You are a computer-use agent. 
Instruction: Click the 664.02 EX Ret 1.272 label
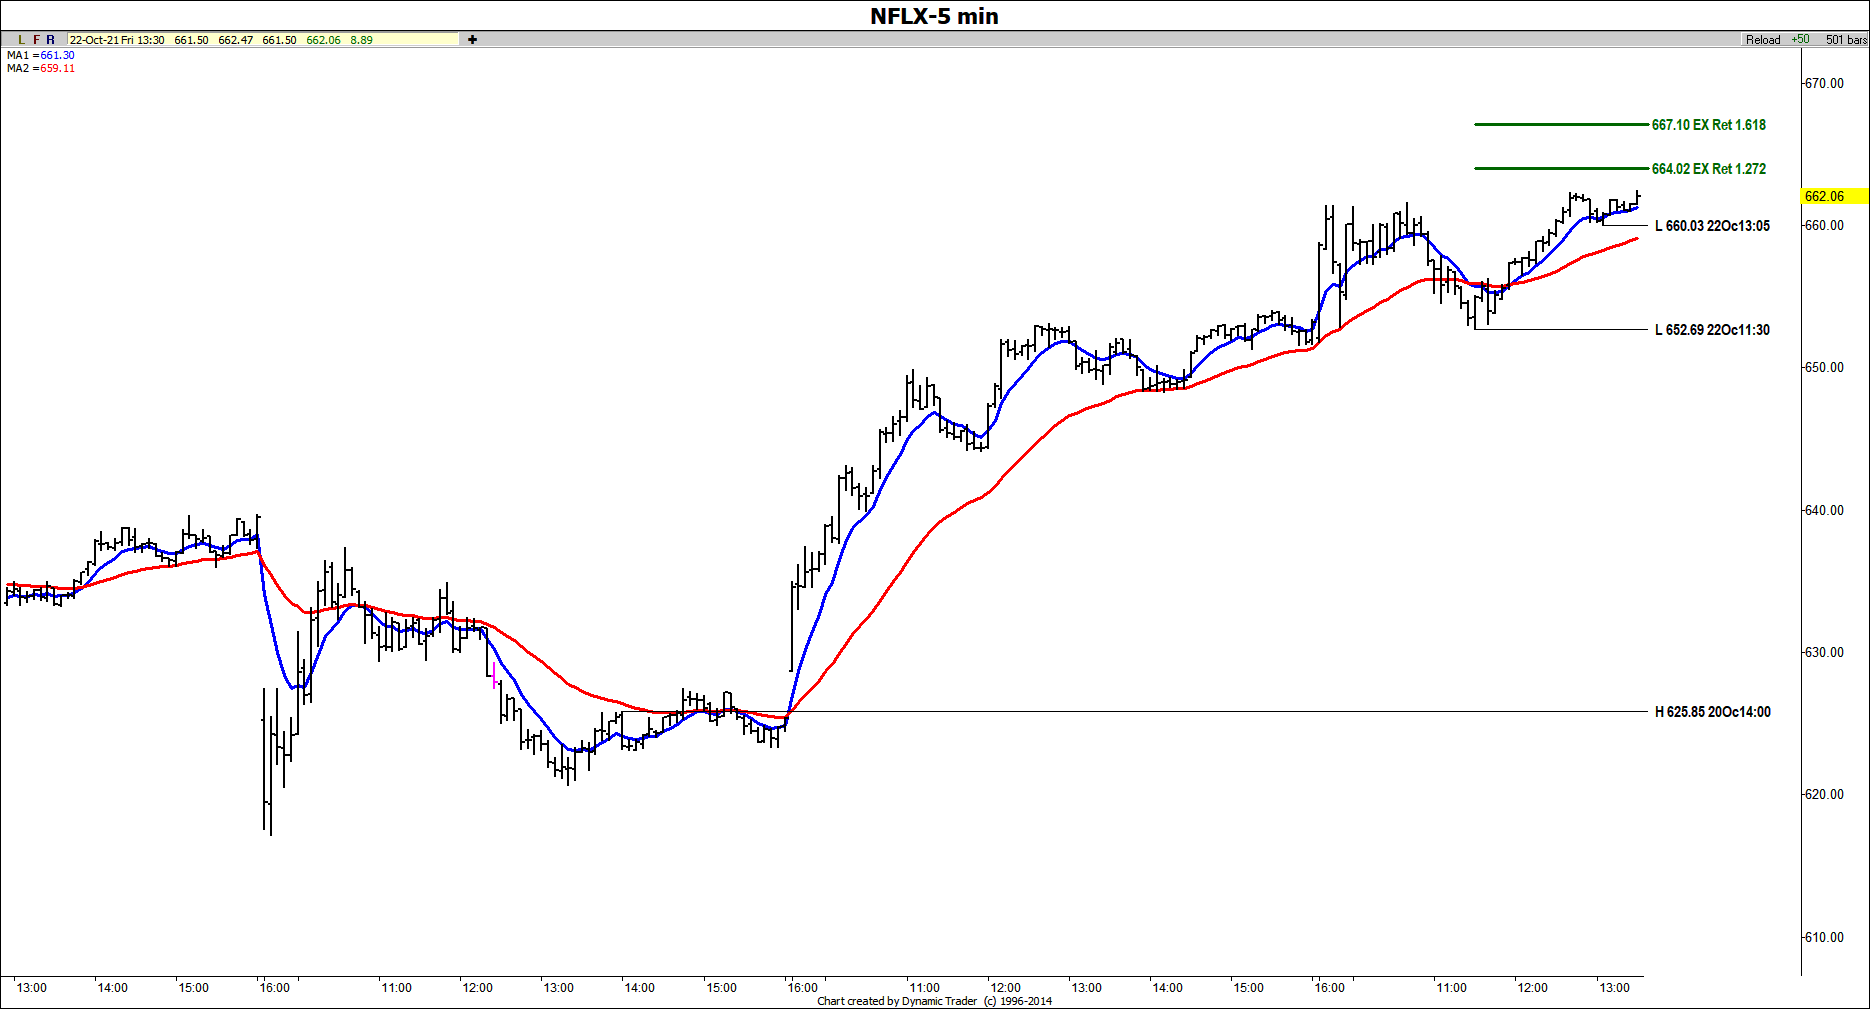pos(1709,169)
